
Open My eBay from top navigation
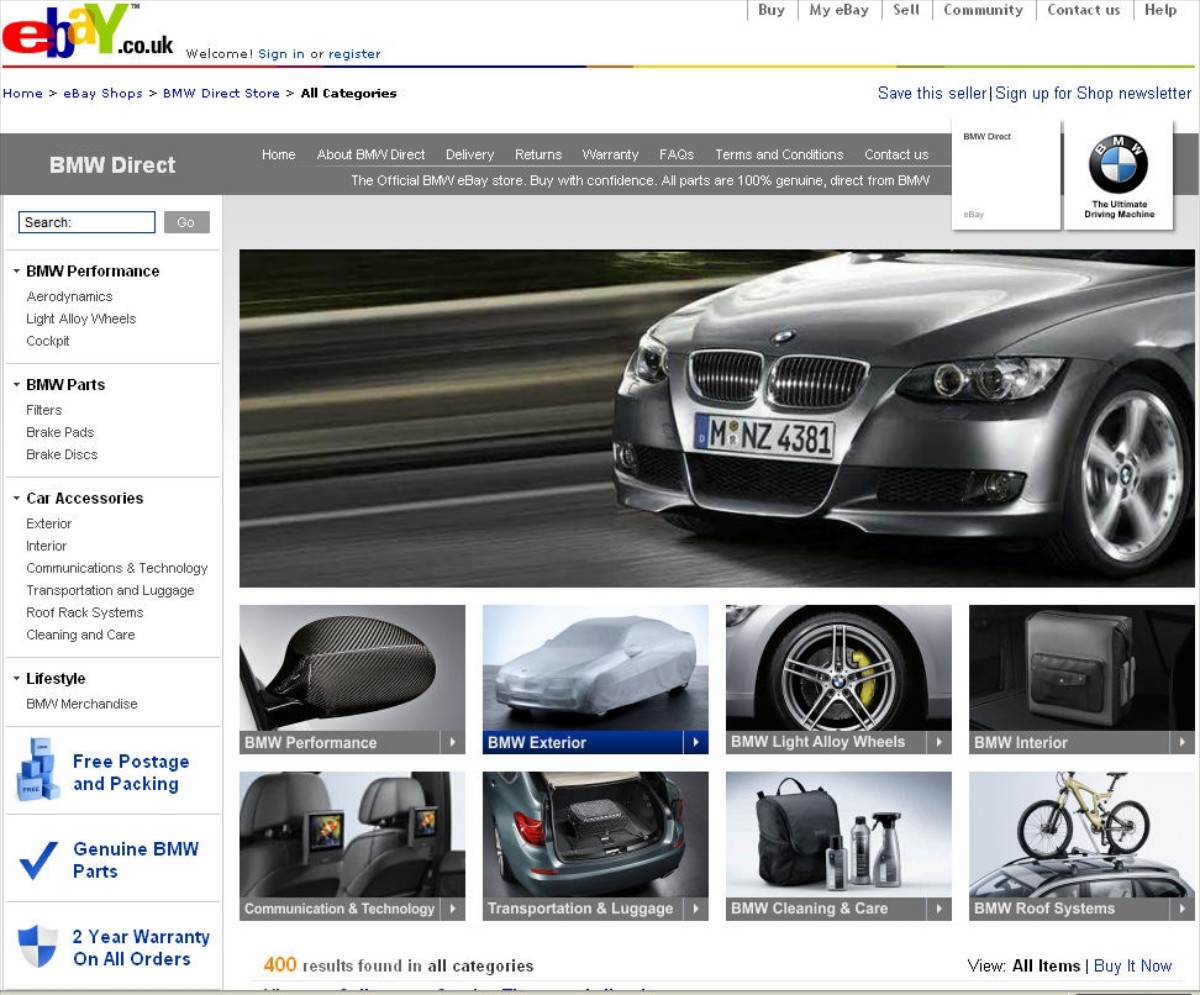tap(838, 10)
